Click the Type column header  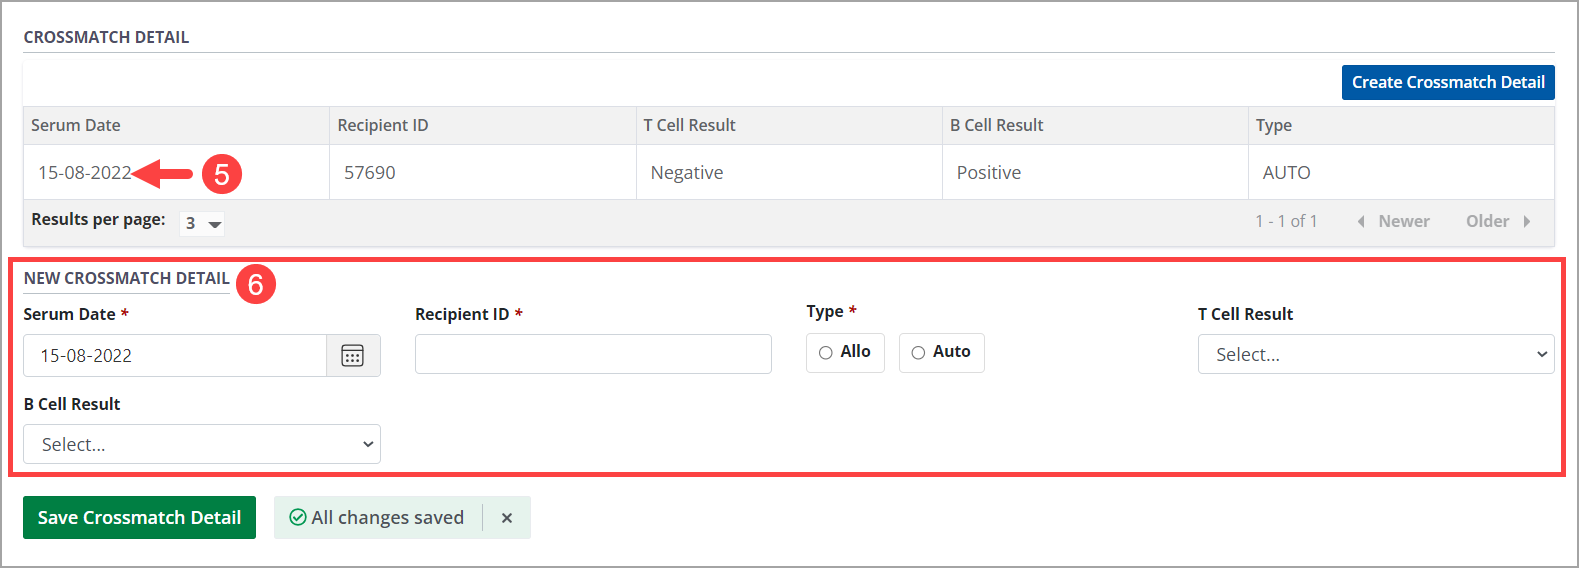[x=1274, y=126]
